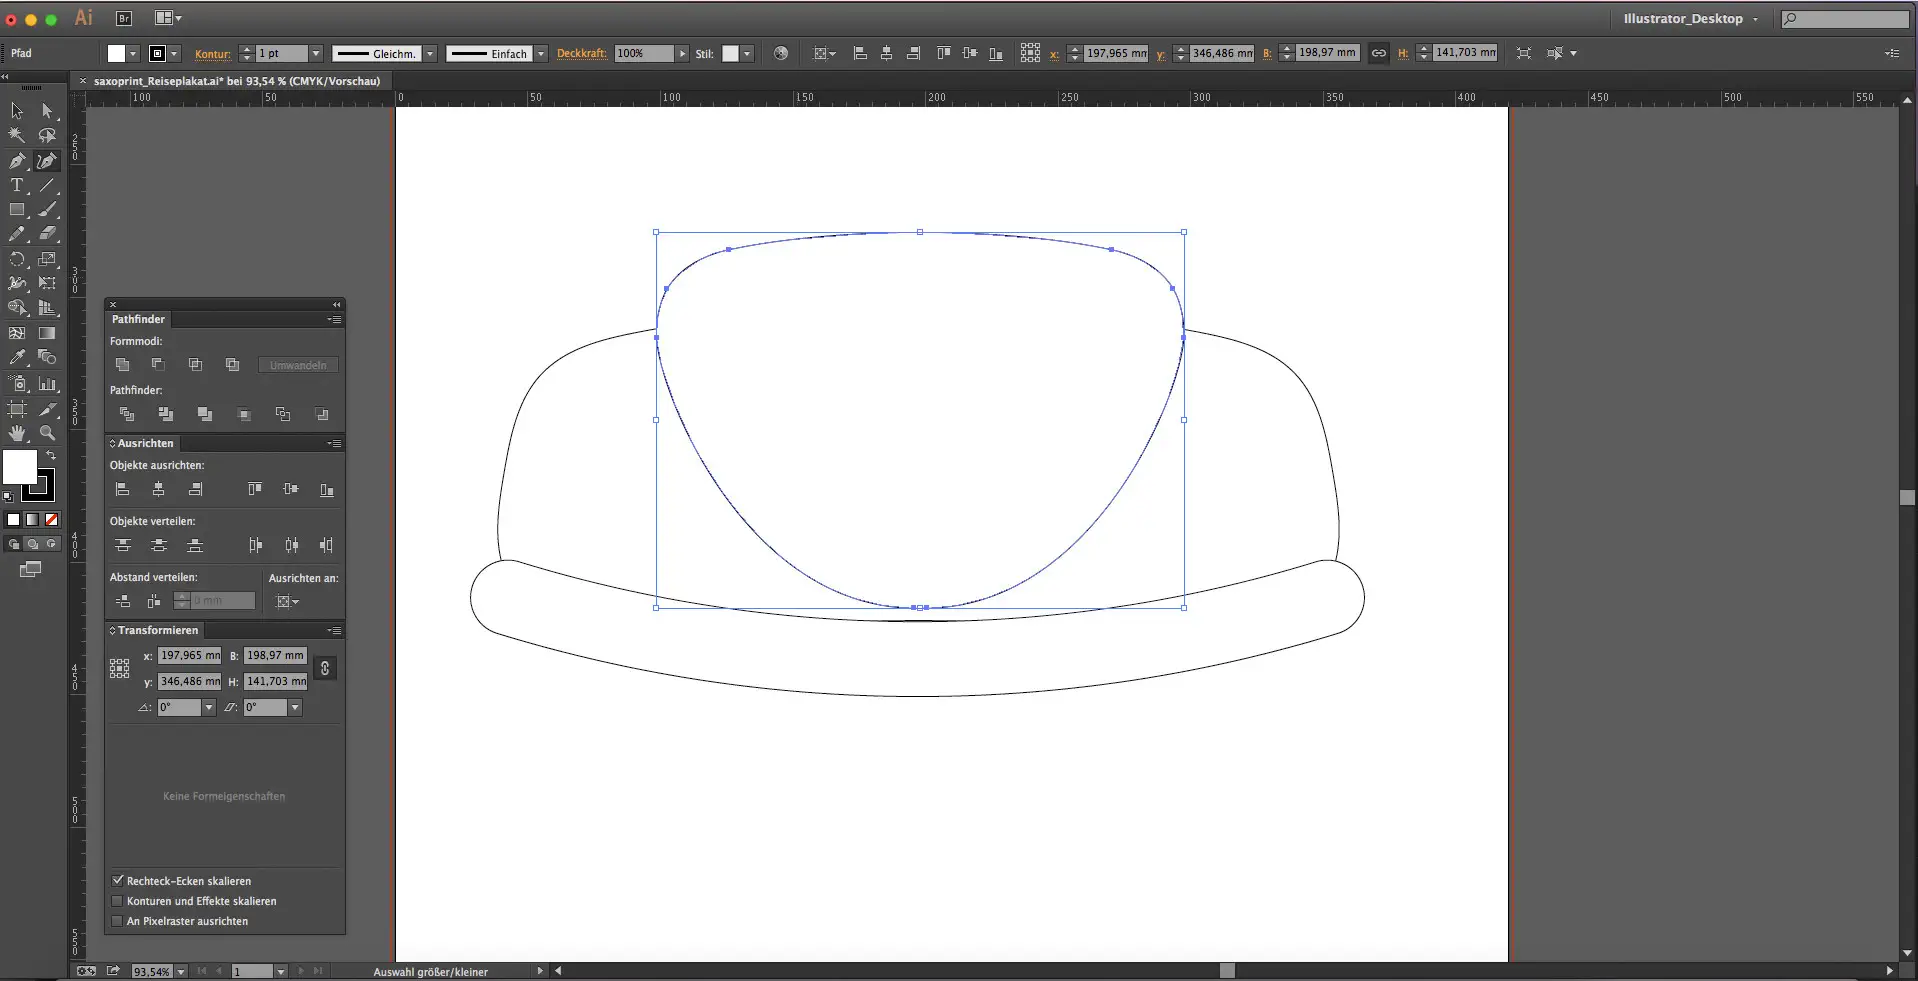This screenshot has width=1918, height=981.
Task: Click the Rotate tool
Action: pyautogui.click(x=17, y=259)
